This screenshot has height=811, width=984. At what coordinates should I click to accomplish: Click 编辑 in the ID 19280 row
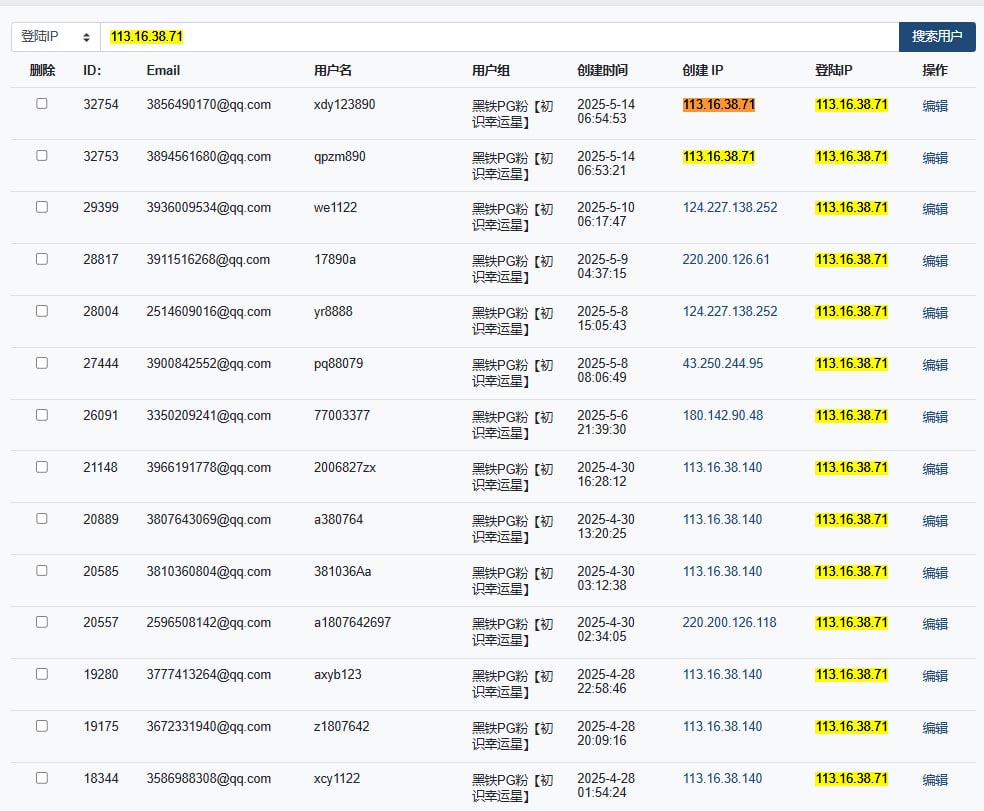(935, 676)
